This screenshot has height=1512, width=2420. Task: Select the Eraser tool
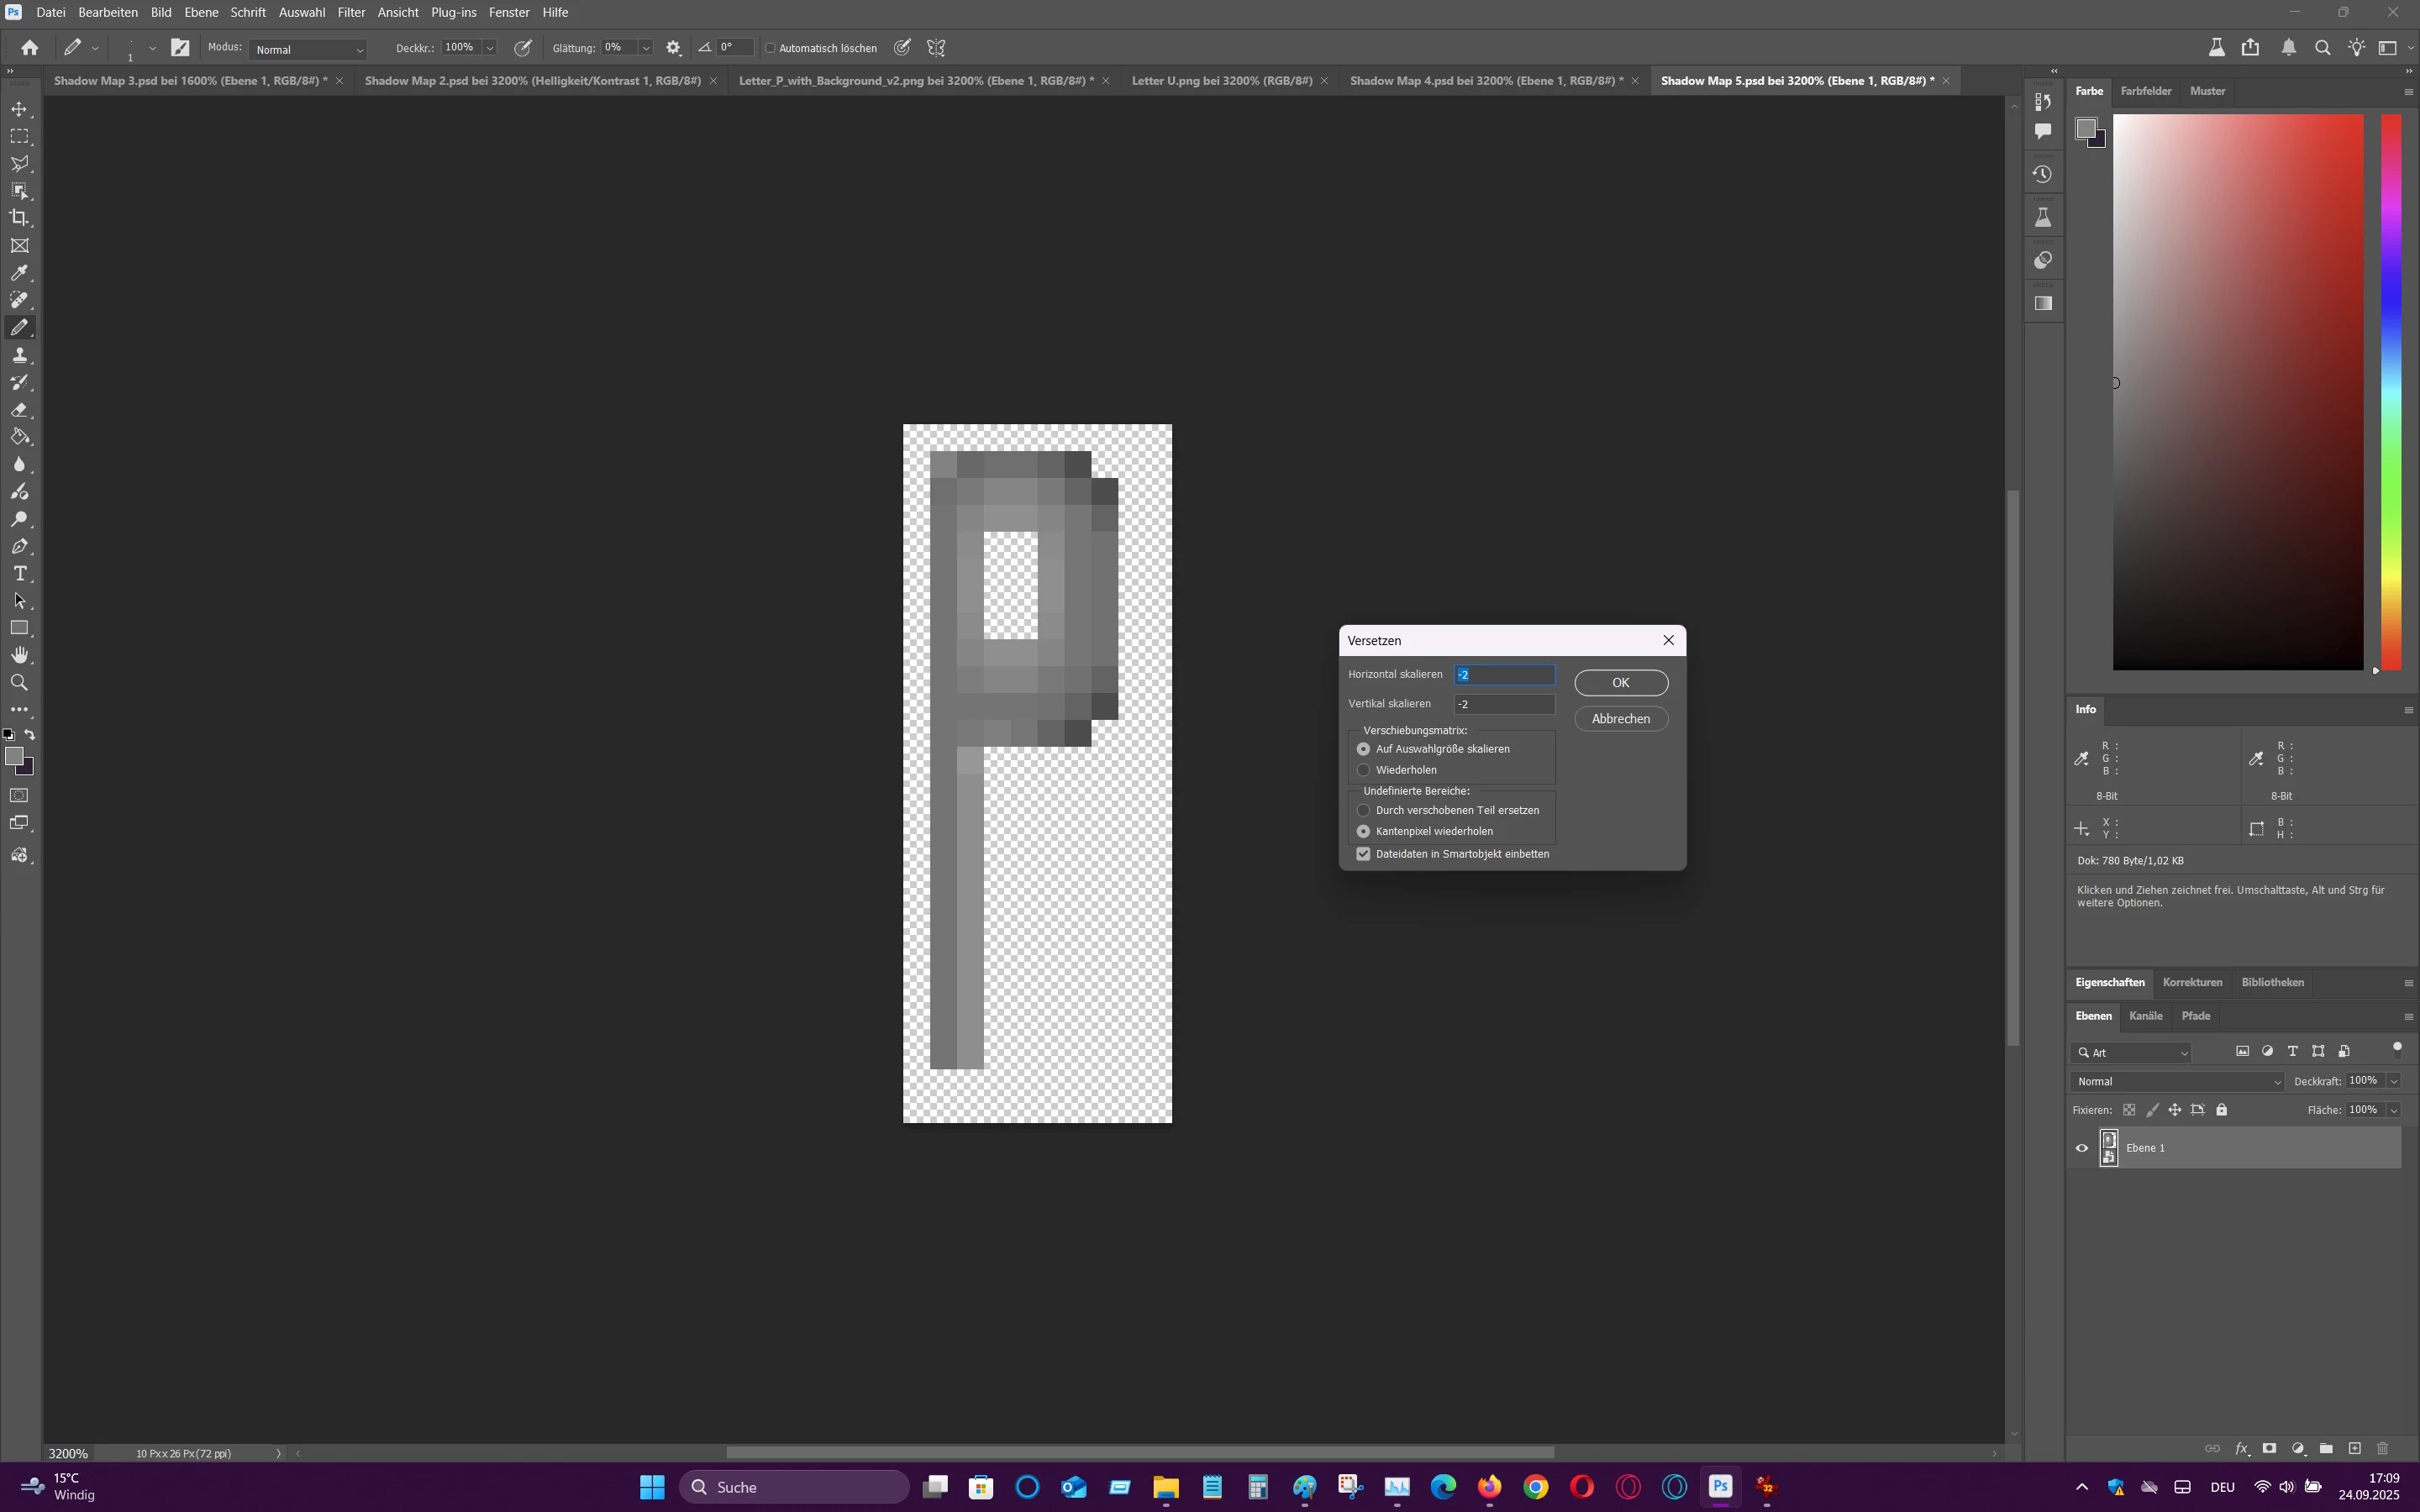pos(19,410)
